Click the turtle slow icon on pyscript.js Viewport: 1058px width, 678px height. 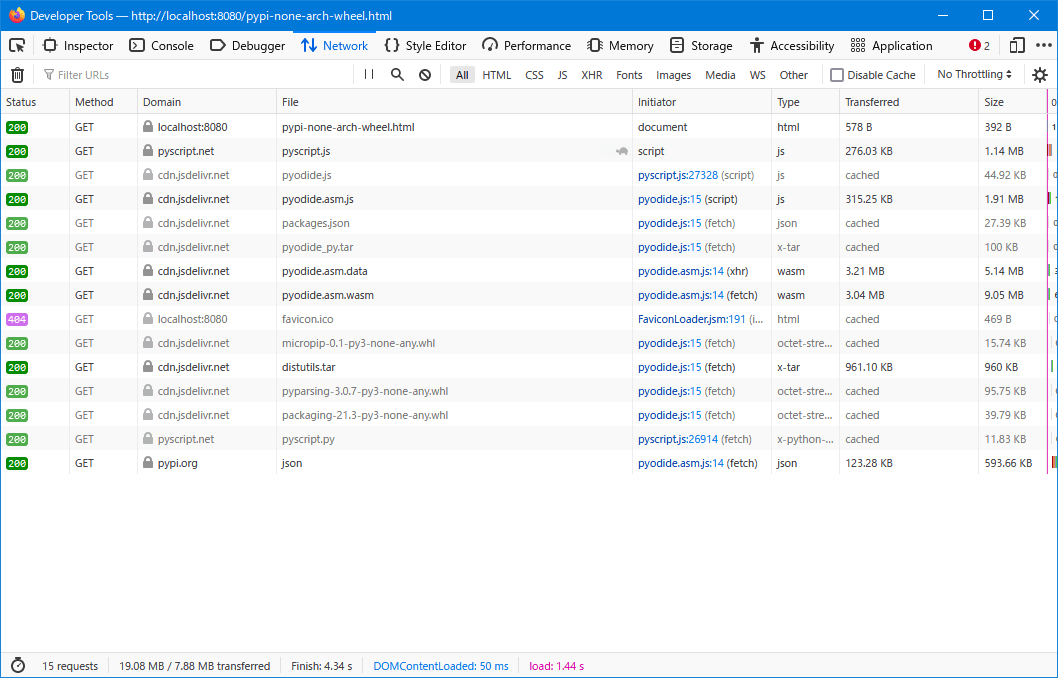pos(621,151)
